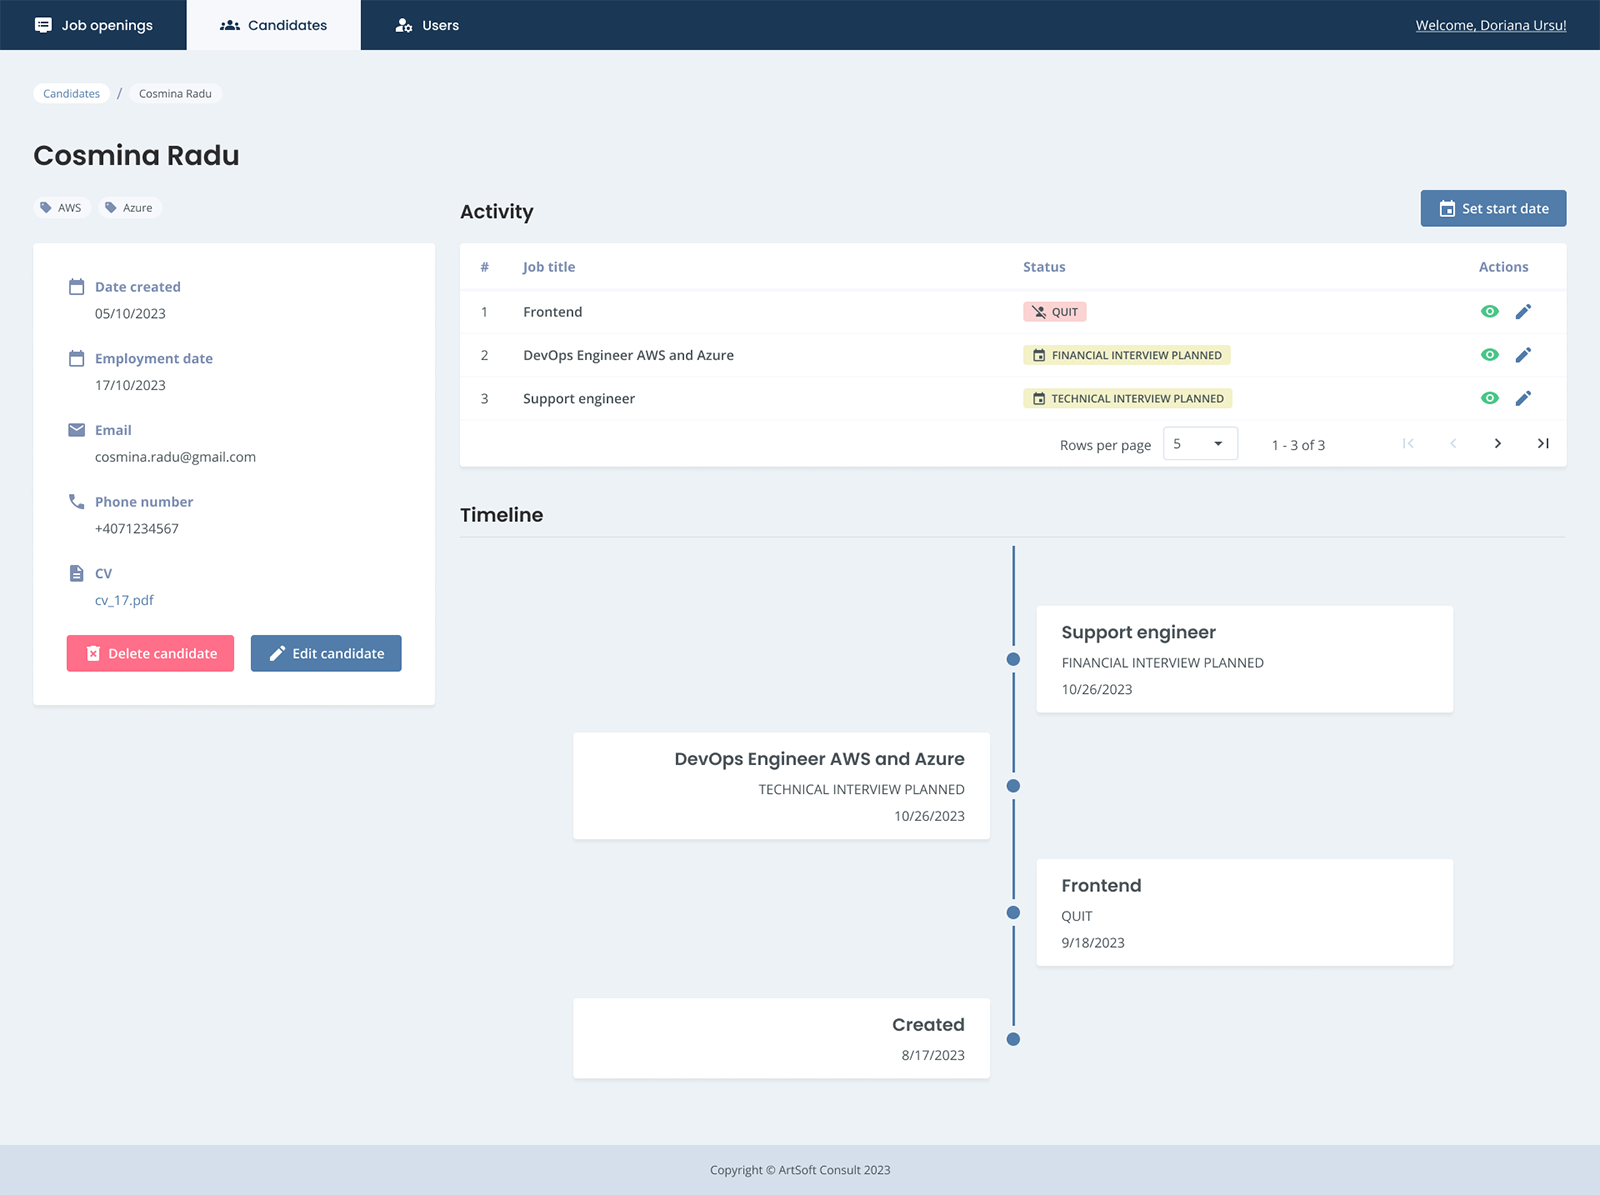Click the FINANCIAL INTERVIEW PLANNED status badge in the table

pos(1127,355)
